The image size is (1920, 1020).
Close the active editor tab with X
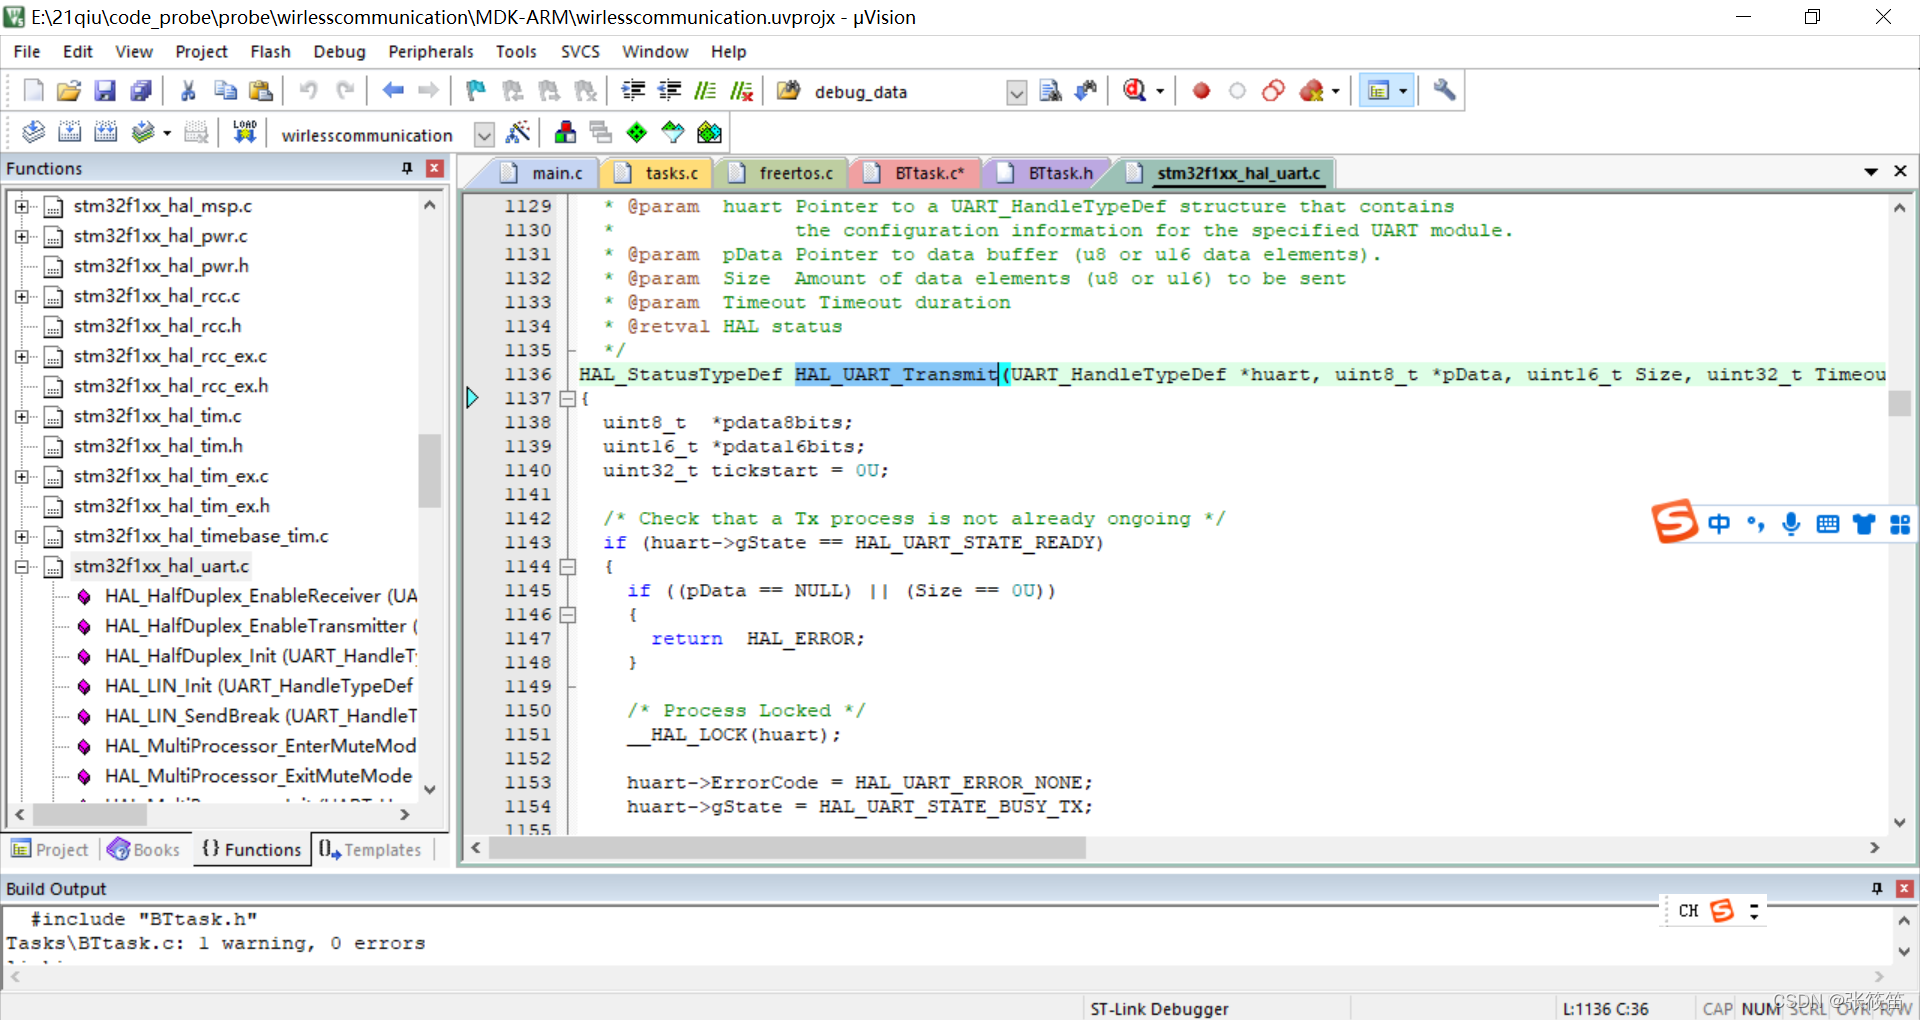click(x=1901, y=172)
